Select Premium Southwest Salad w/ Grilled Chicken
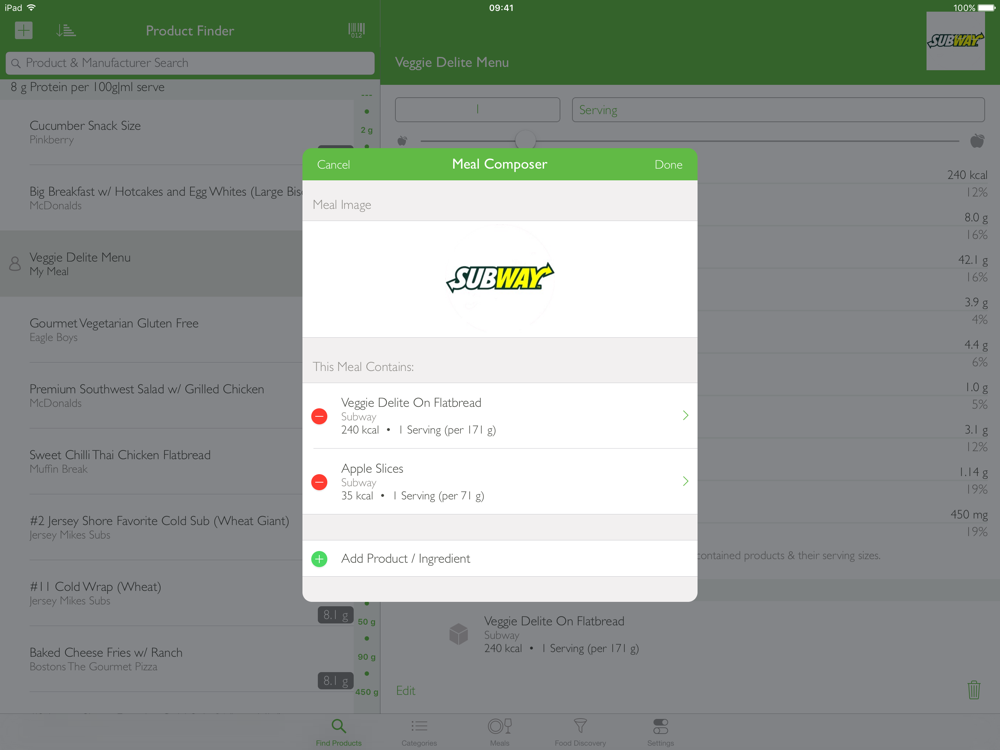Screen dimensions: 1000x750 pos(151,395)
